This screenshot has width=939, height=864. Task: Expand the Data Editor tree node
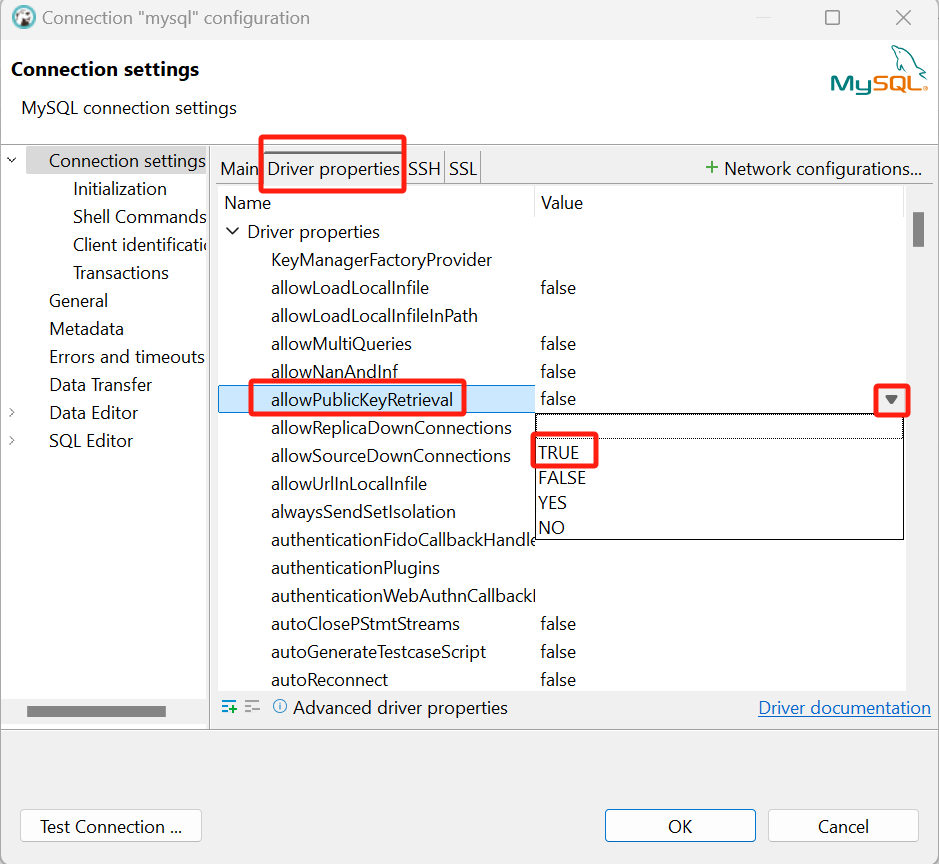tap(12, 413)
